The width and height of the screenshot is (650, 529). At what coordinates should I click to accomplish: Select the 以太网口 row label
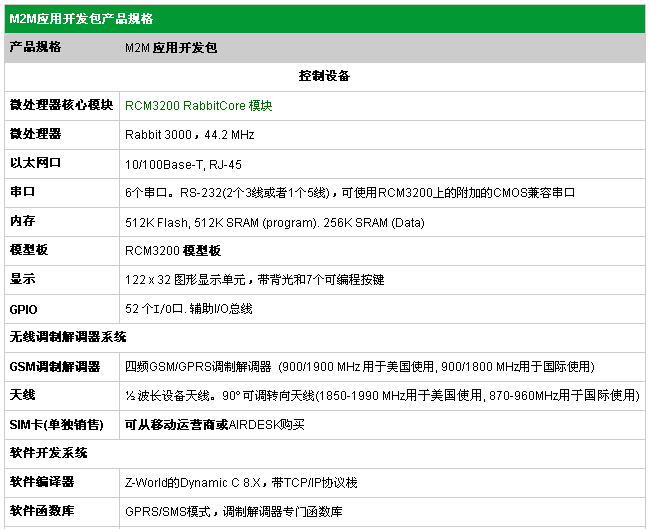coord(36,163)
